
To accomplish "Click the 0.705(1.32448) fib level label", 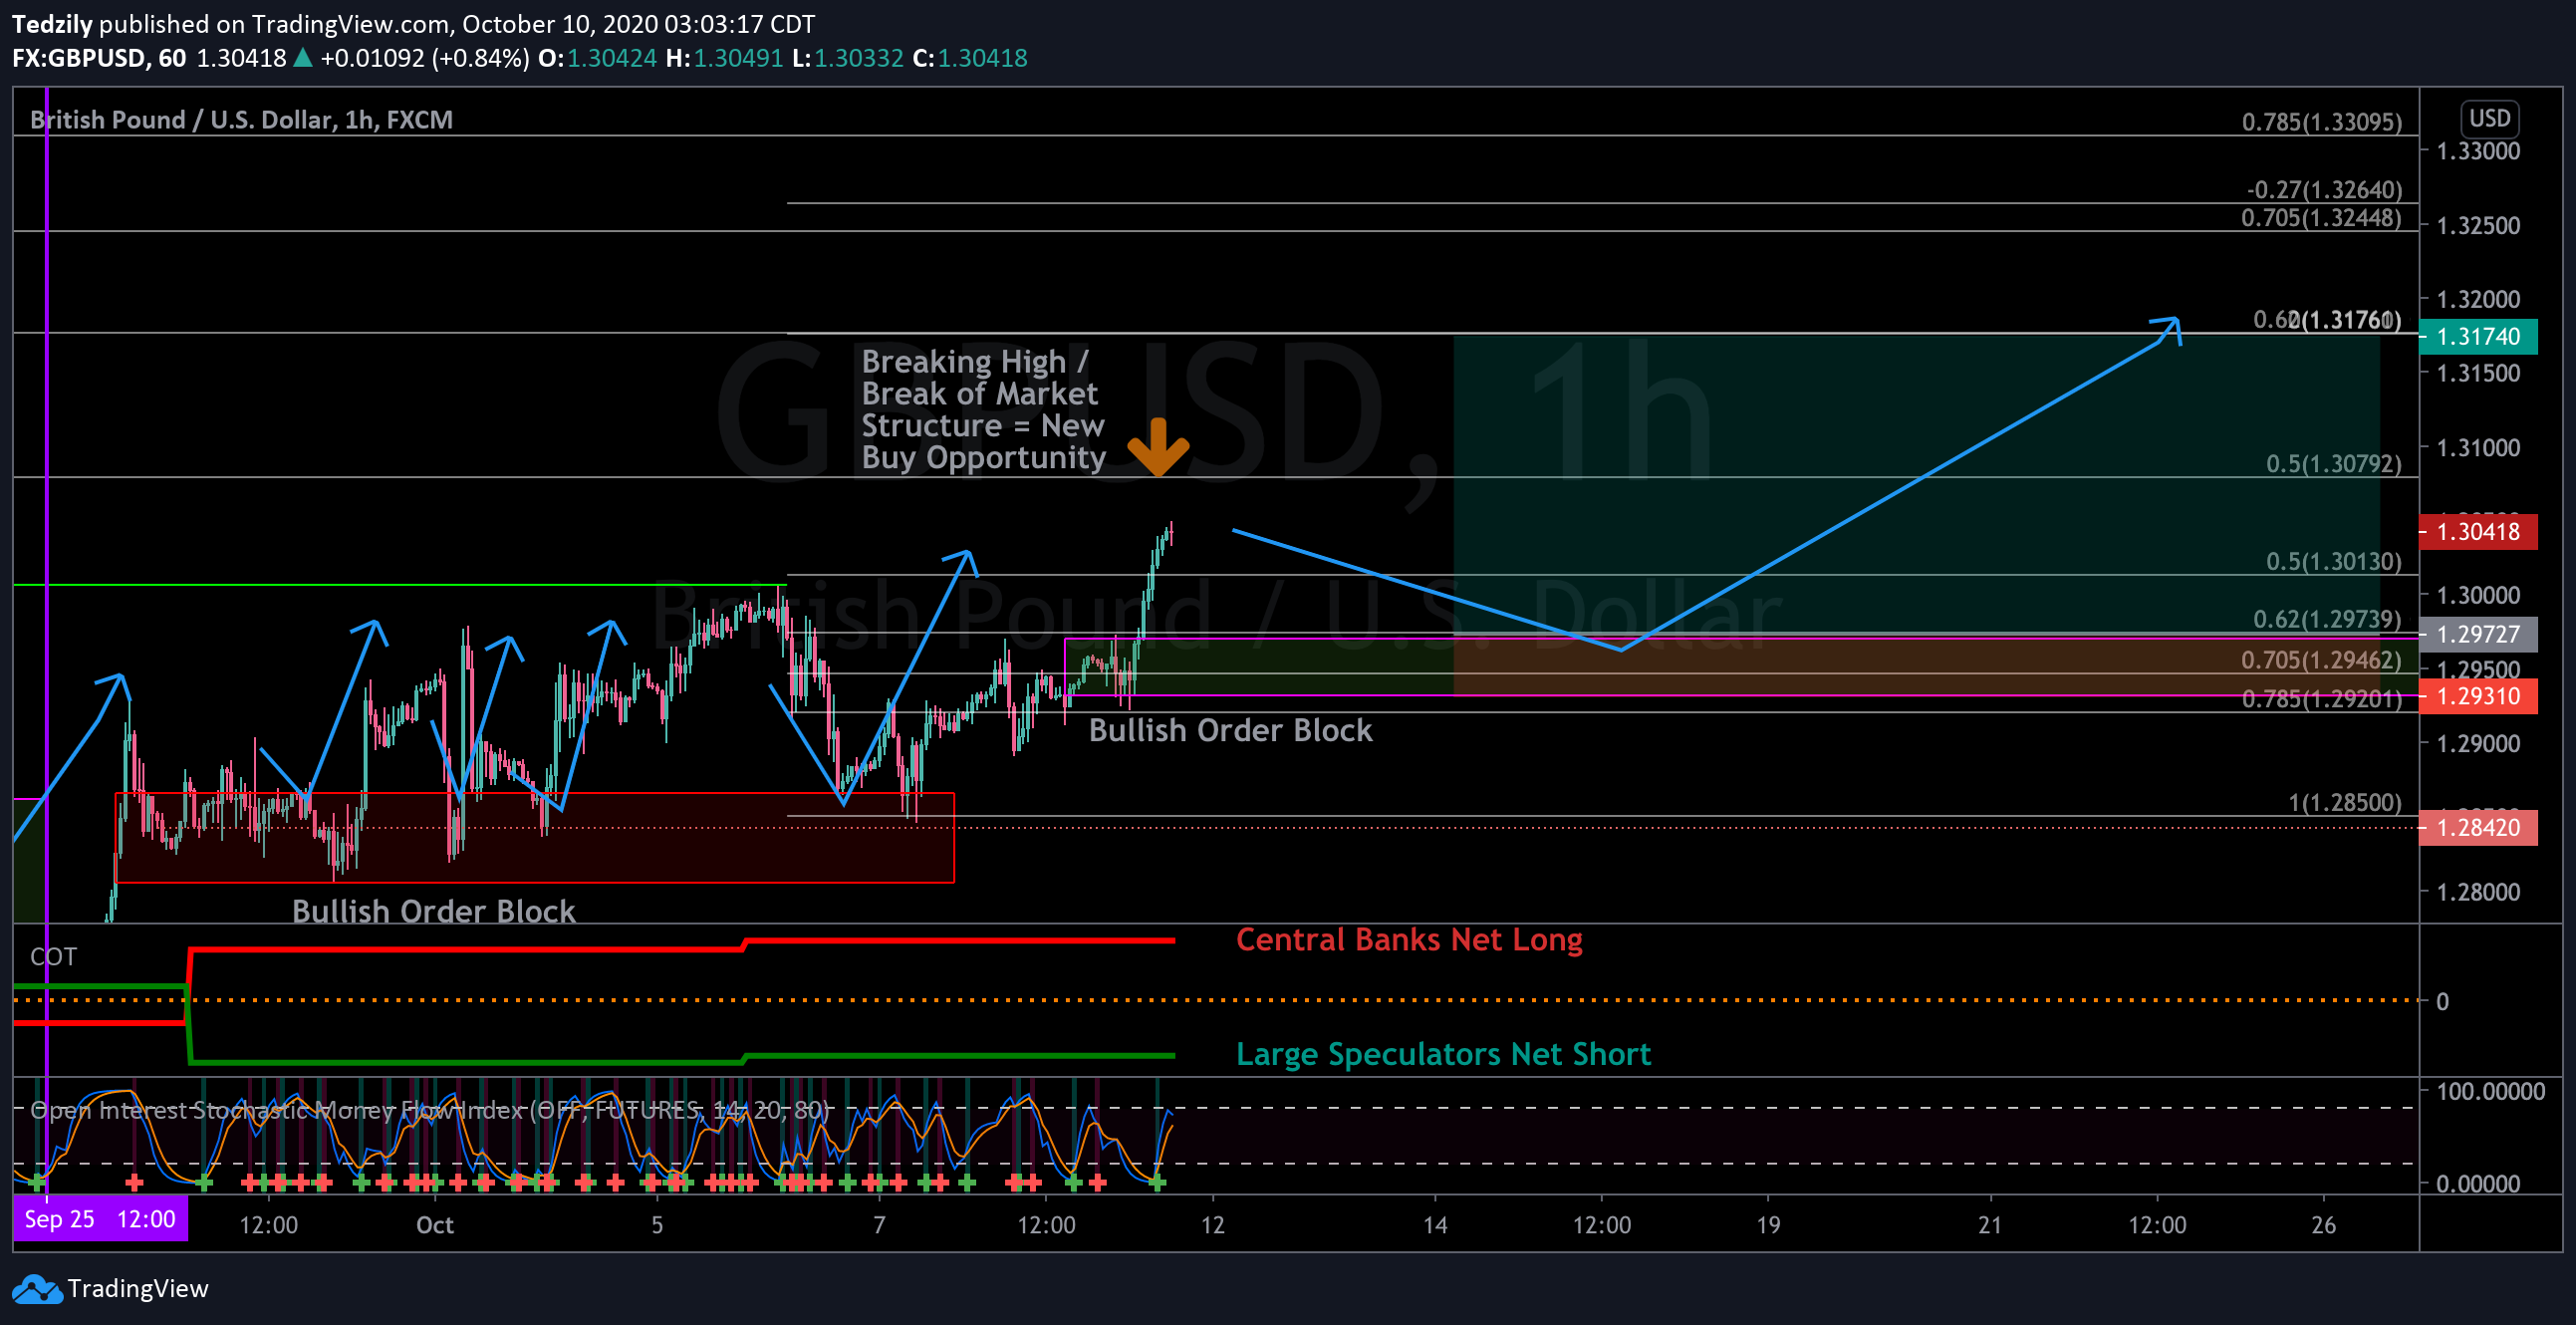I will pos(2321,218).
